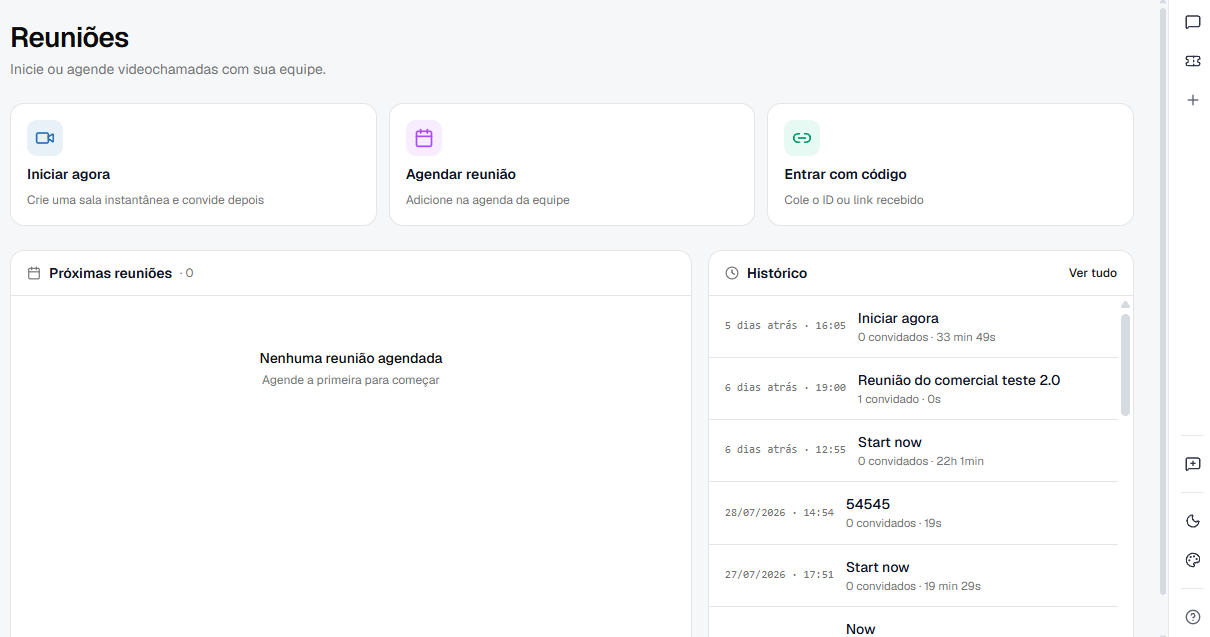
Task: Click the timestamp 6 dias atrás · 19:00
Action: (x=785, y=388)
